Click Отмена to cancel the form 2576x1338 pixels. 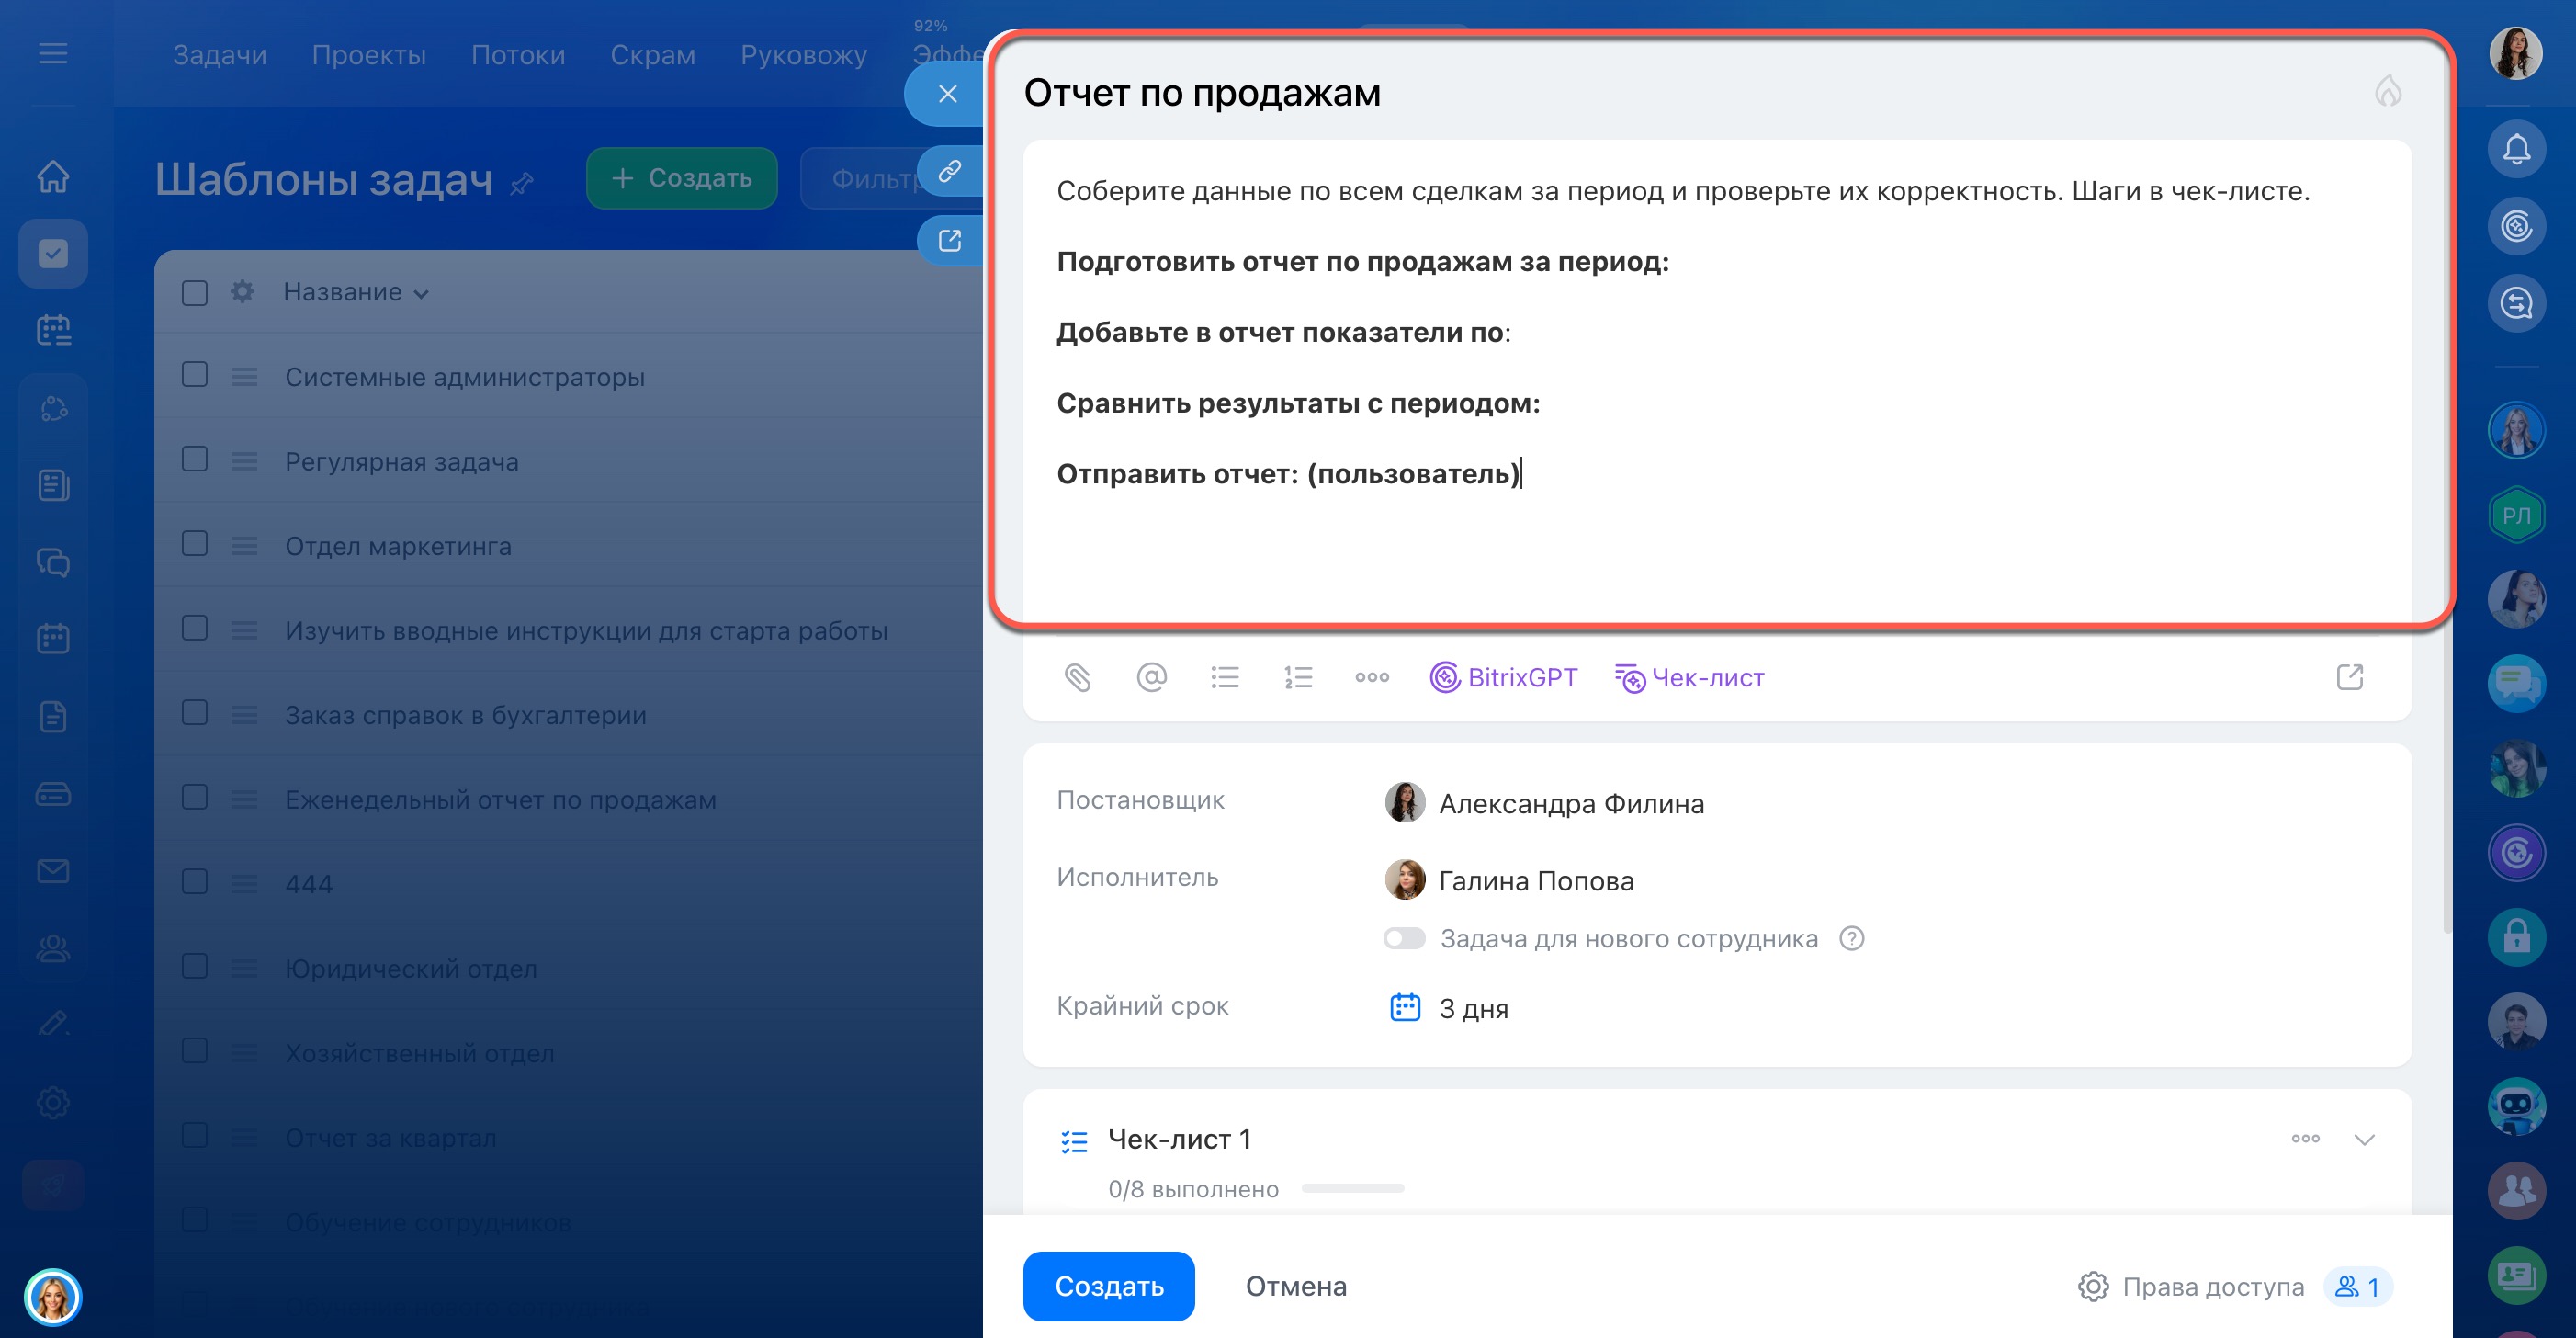pos(1295,1286)
